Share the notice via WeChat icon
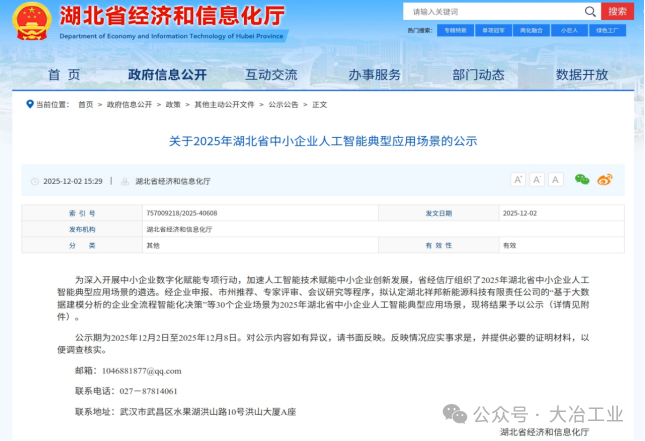Image resolution: width=645 pixels, height=441 pixels. 582,180
